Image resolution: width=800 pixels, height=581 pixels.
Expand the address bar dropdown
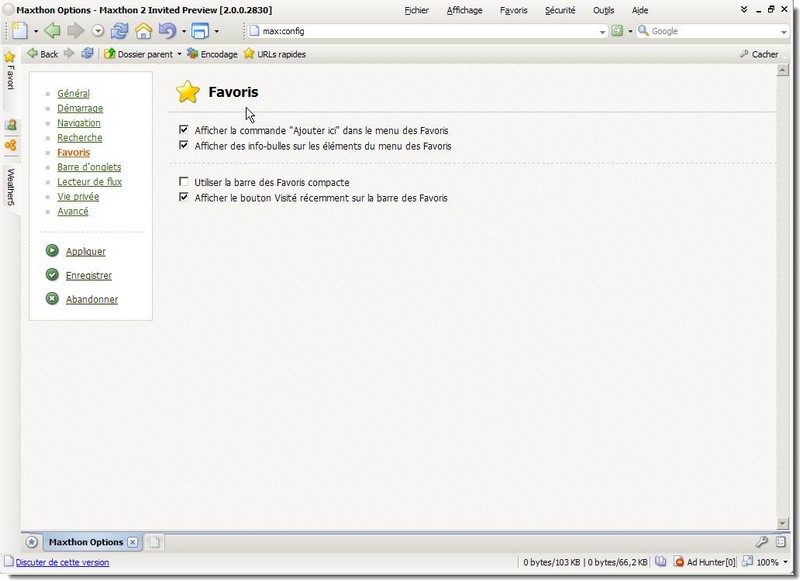pos(602,32)
